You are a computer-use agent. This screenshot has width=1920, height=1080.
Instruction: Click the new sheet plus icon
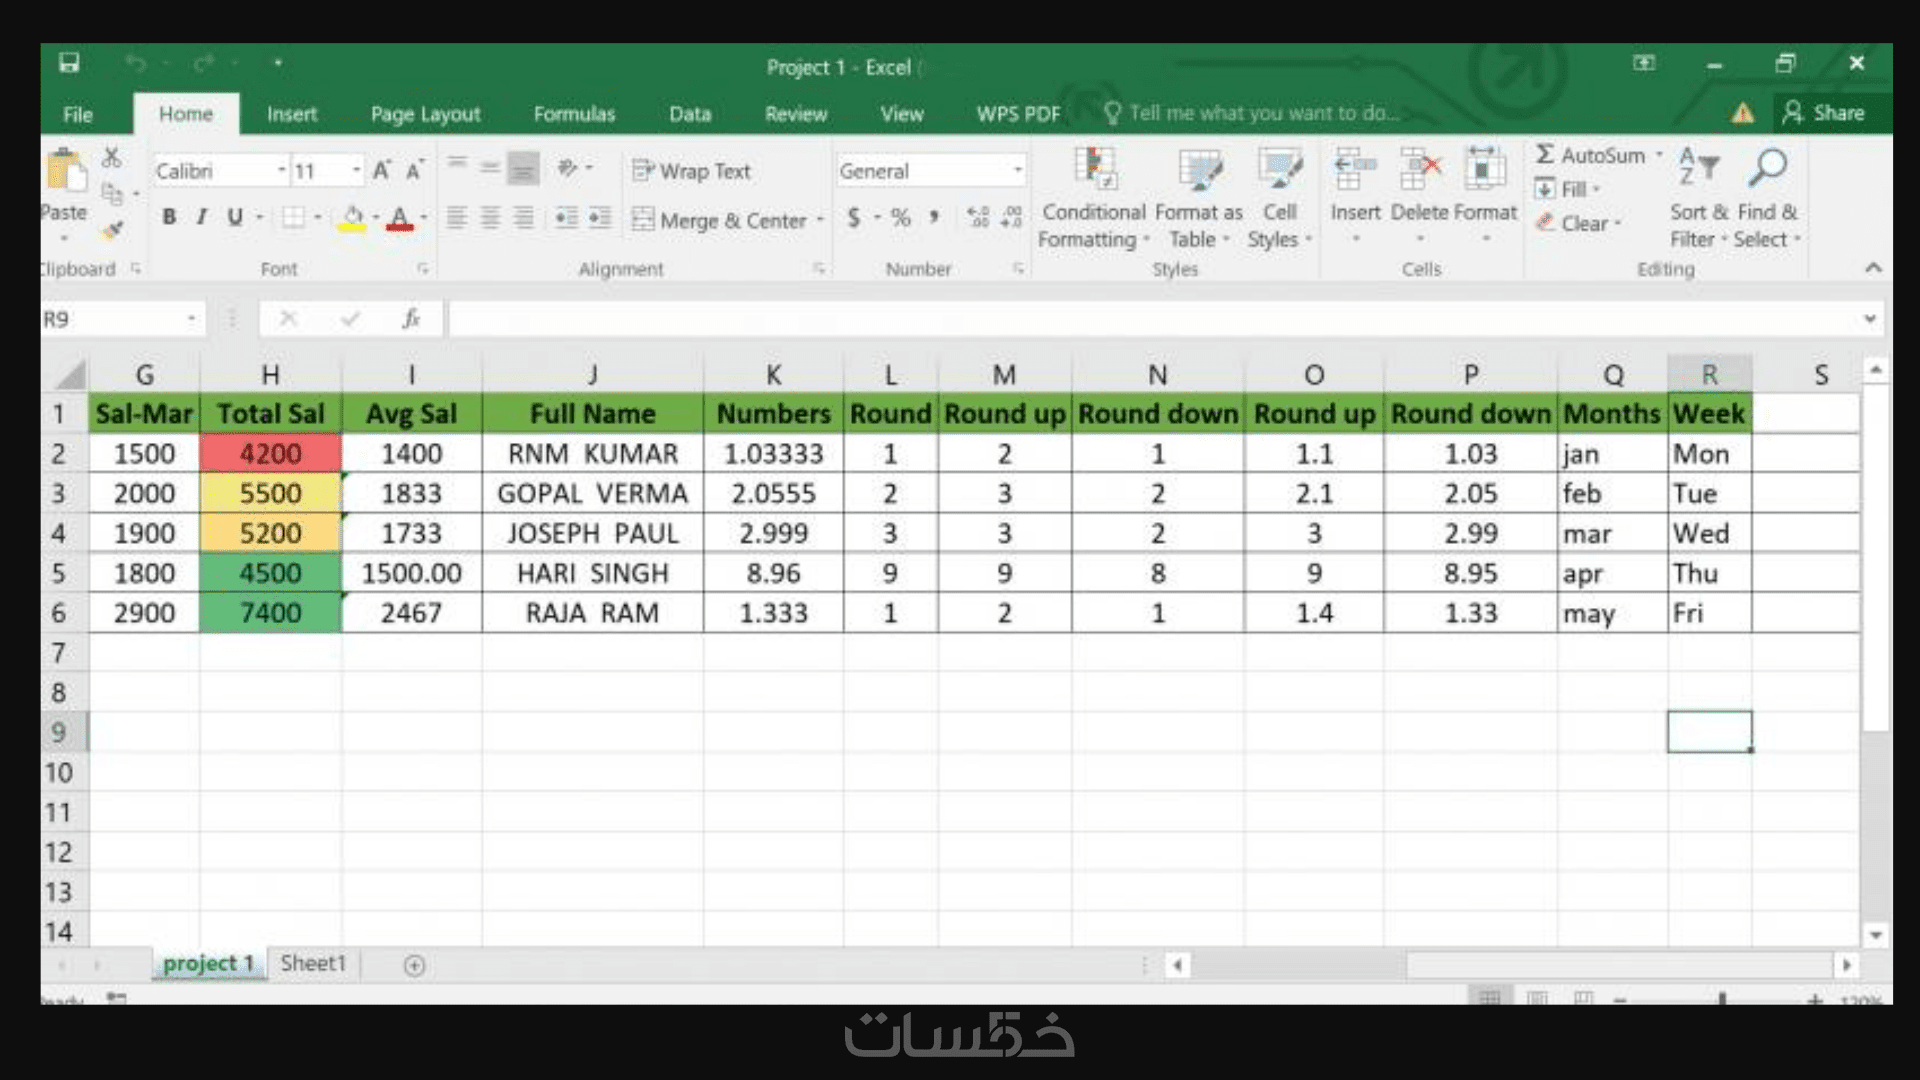[414, 965]
